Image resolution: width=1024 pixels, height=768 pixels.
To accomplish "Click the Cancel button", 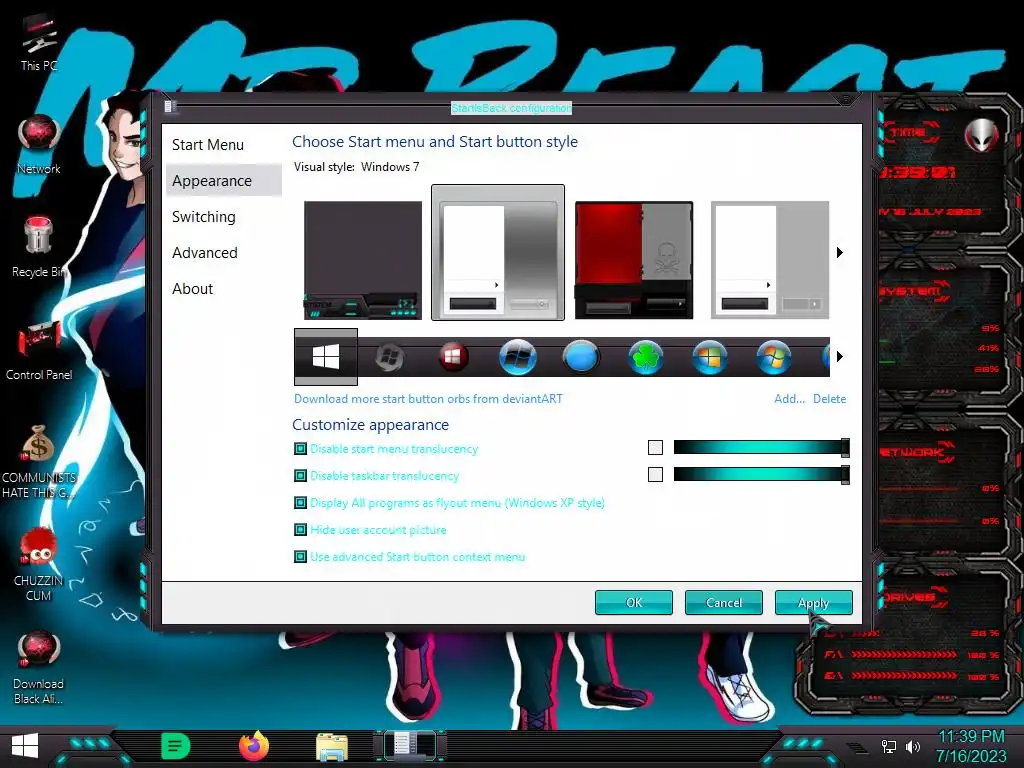I will pos(724,602).
